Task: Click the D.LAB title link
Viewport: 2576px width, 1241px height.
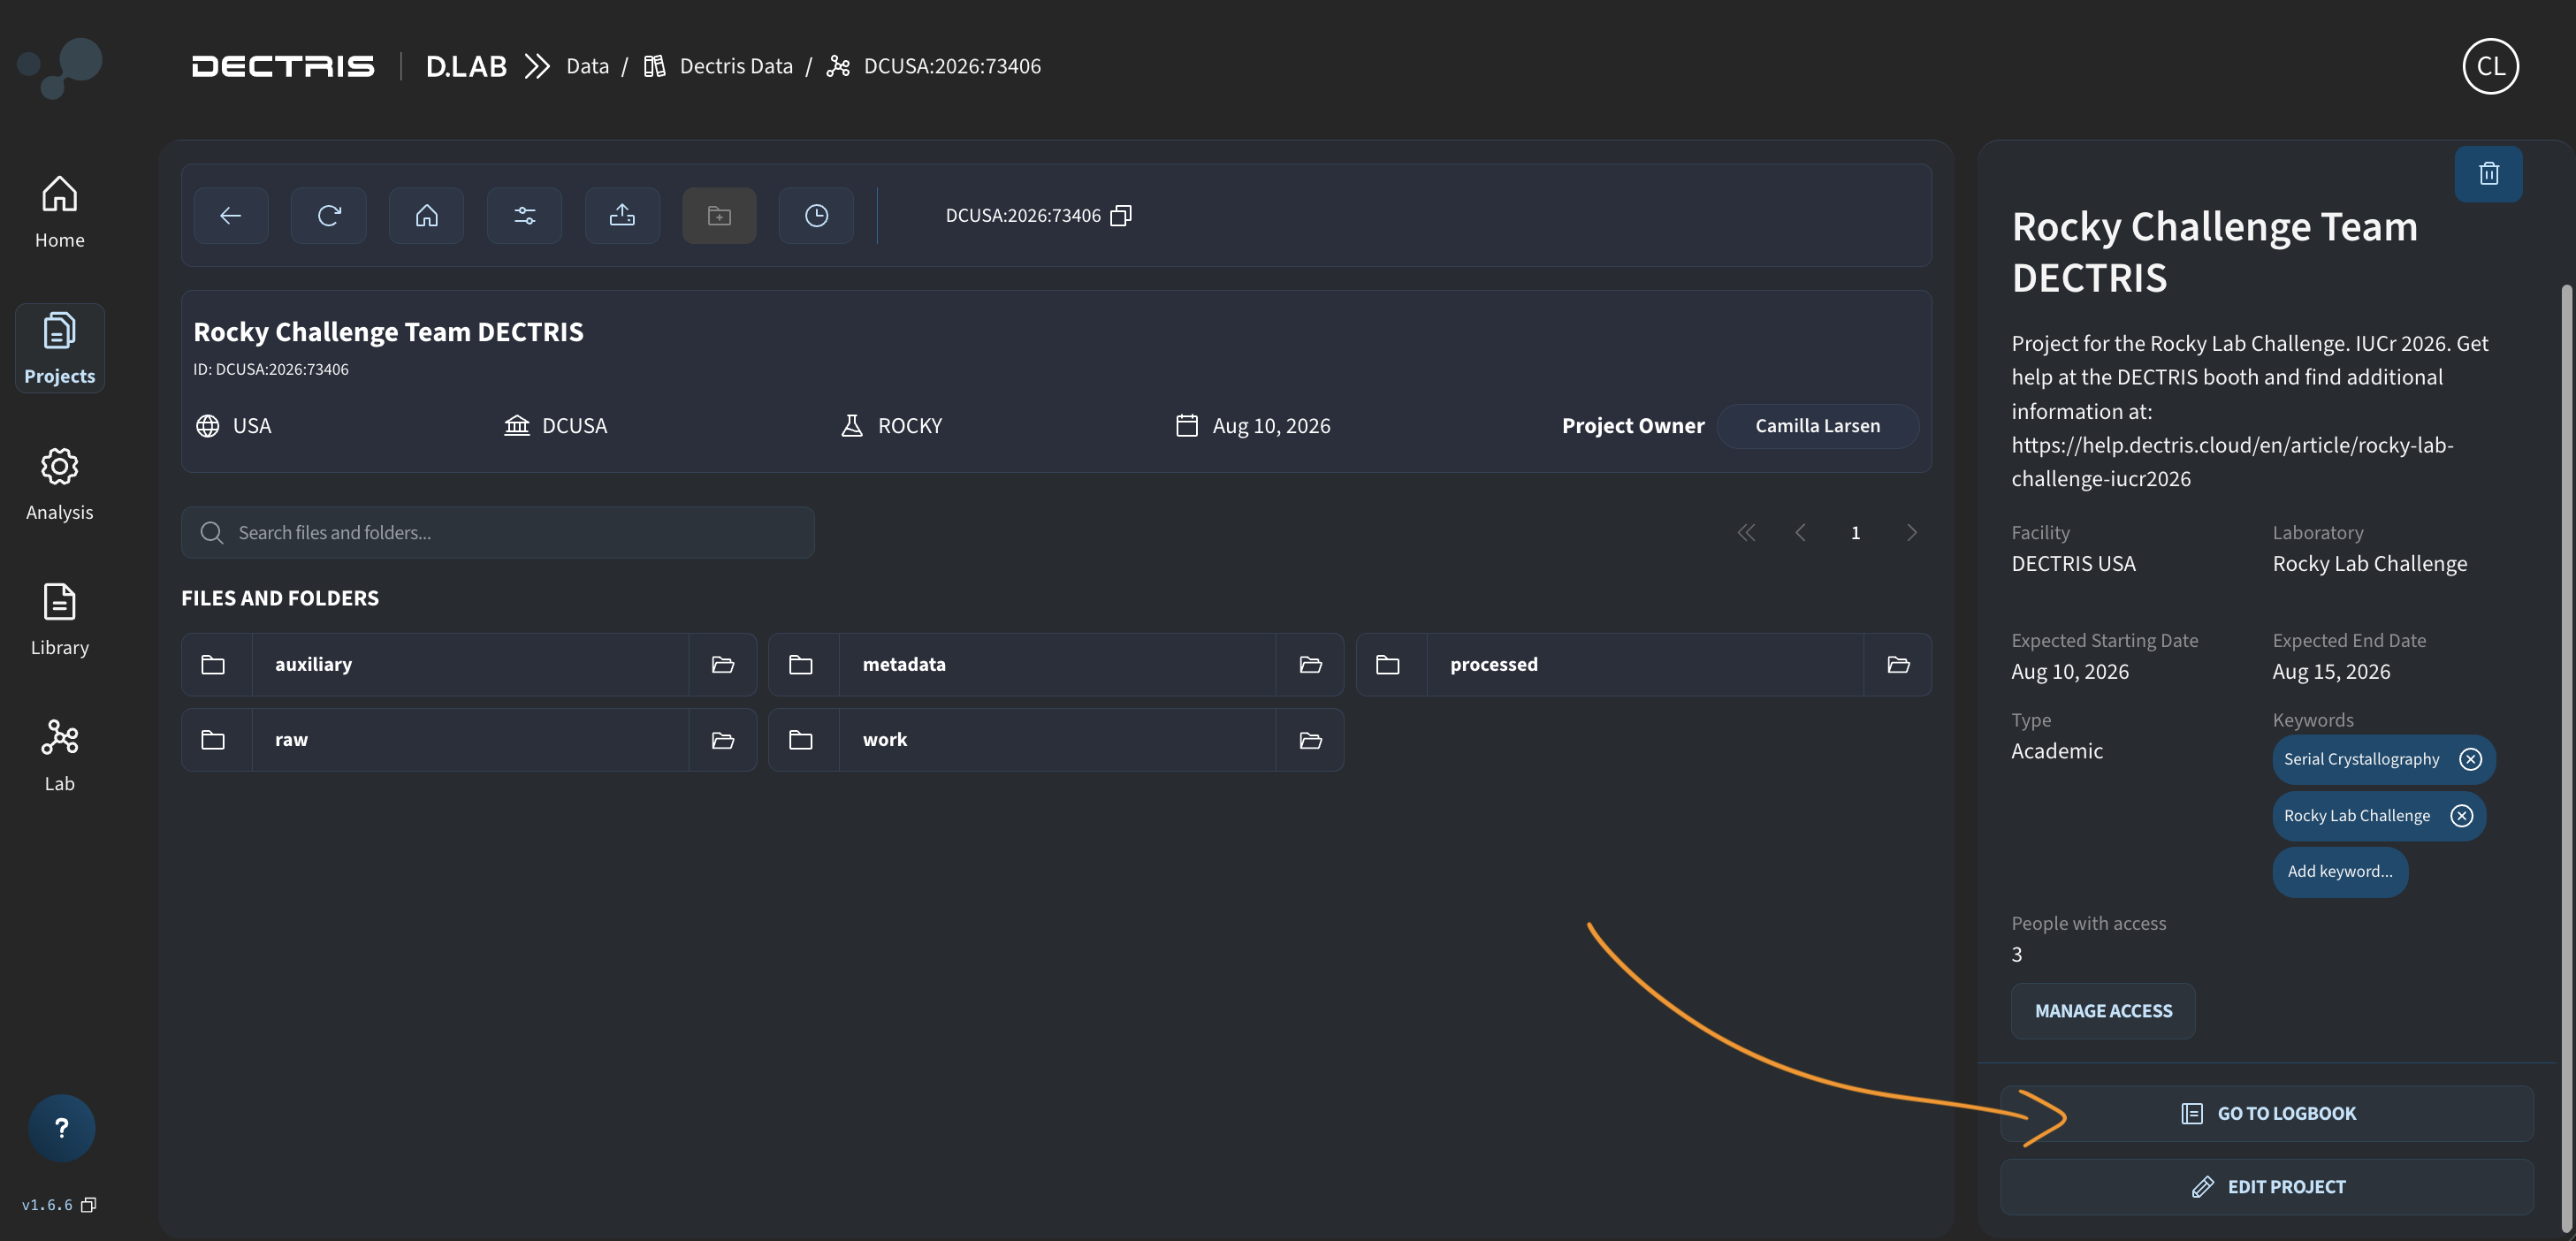Action: coord(466,66)
